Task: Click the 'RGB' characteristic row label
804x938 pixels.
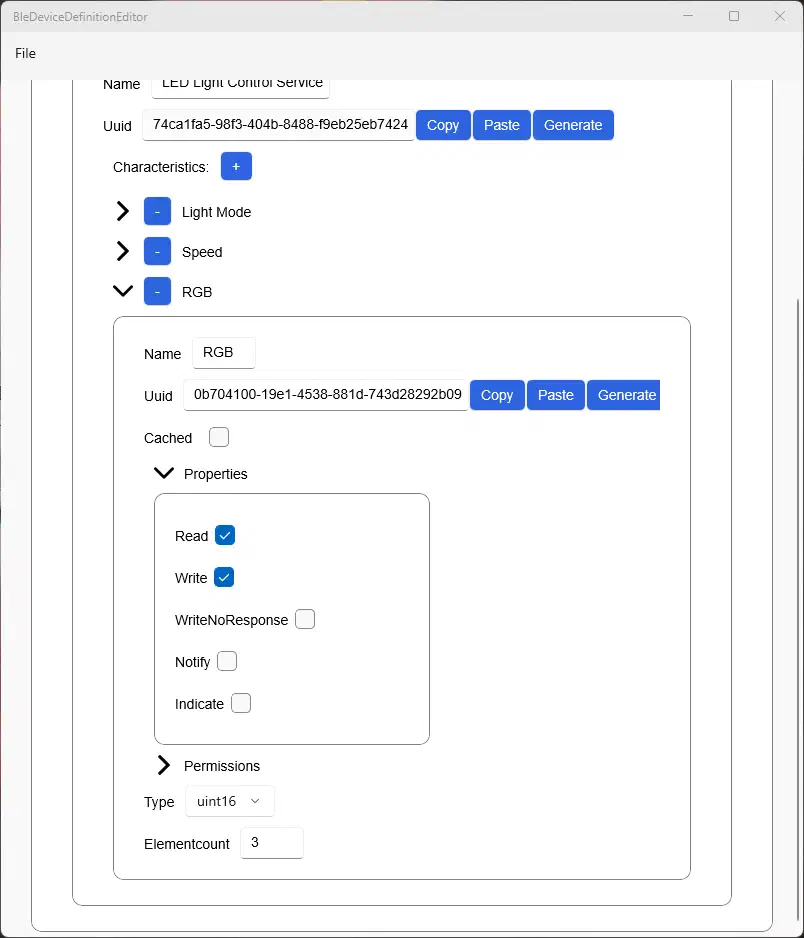Action: point(197,292)
